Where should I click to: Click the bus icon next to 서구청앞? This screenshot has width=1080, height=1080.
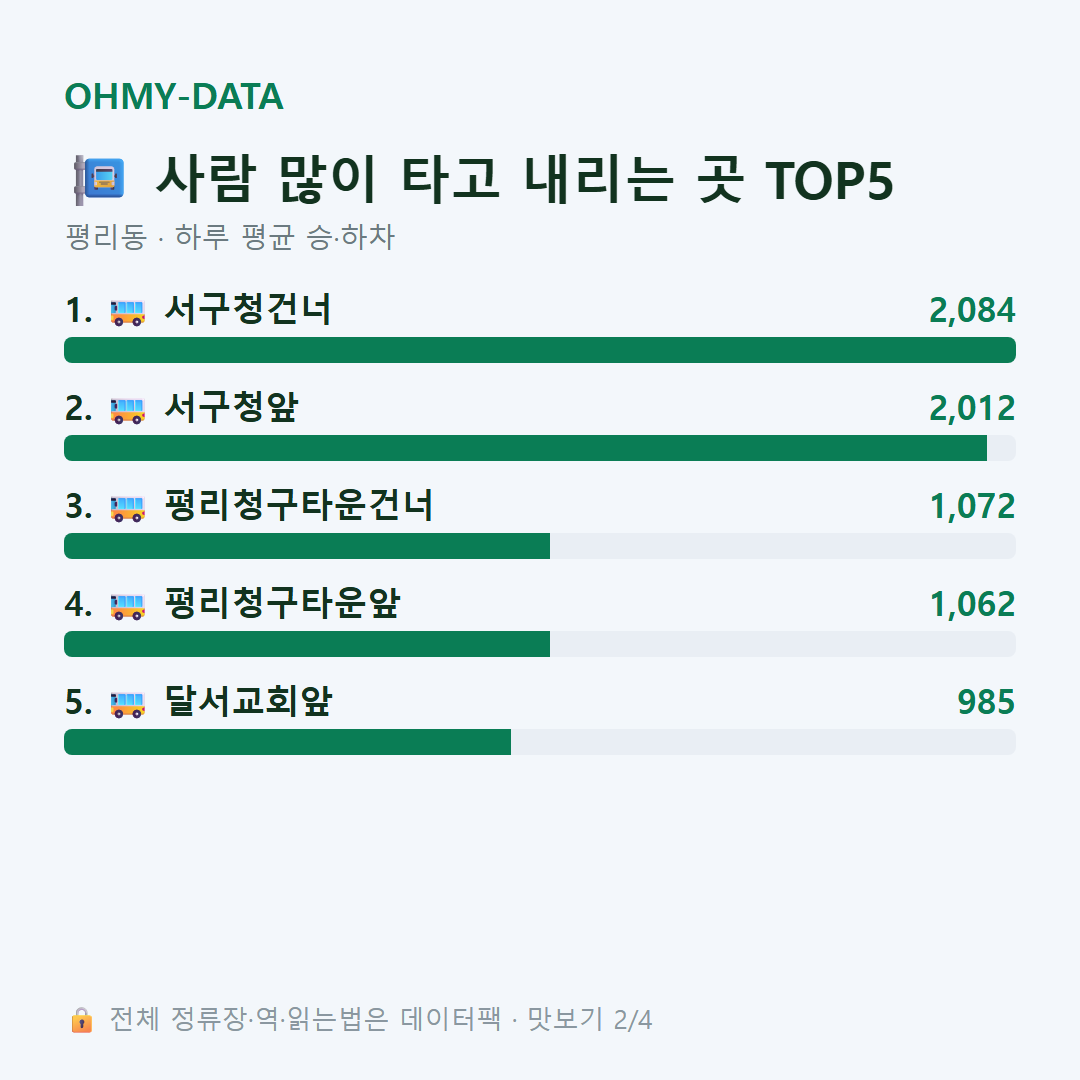pos(128,410)
